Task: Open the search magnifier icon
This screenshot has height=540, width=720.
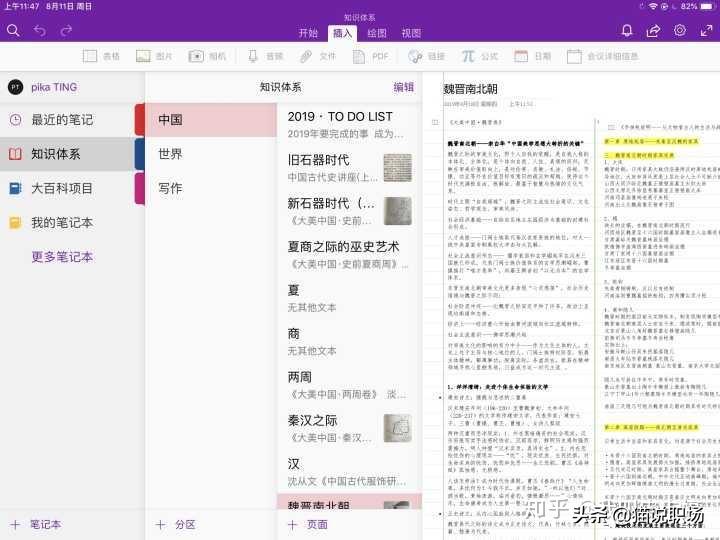Action: [x=13, y=30]
